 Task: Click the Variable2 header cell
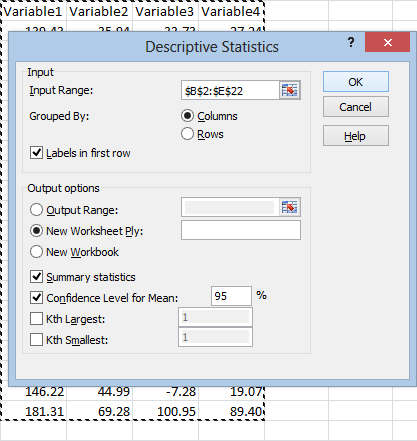coord(99,12)
